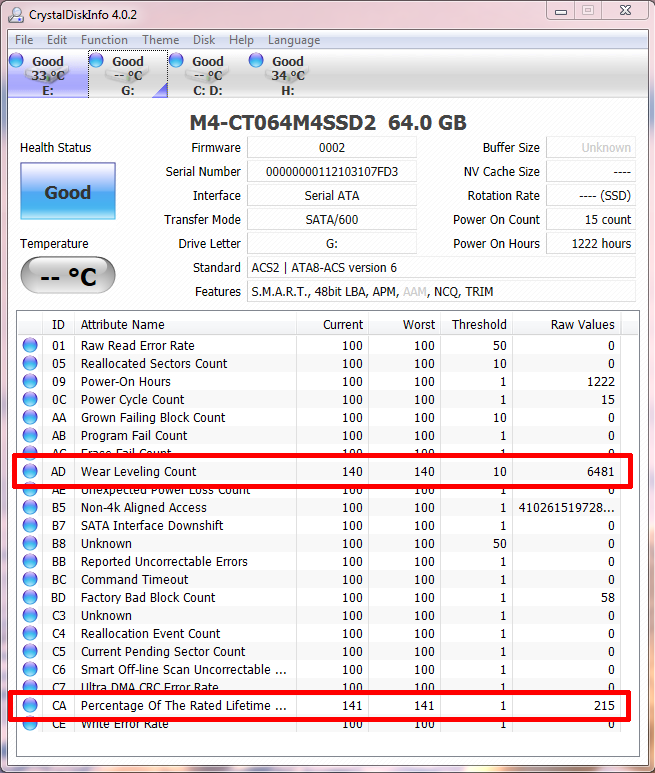
Task: Open the Theme menu
Action: [161, 40]
